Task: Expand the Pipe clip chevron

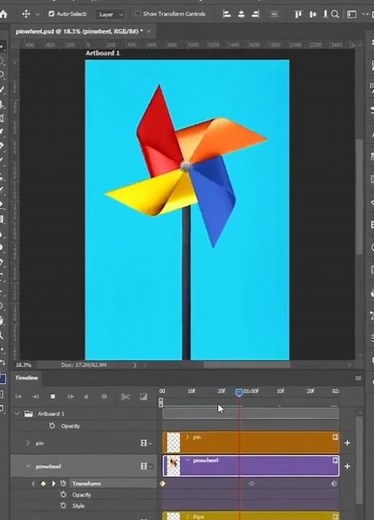Action: click(187, 516)
